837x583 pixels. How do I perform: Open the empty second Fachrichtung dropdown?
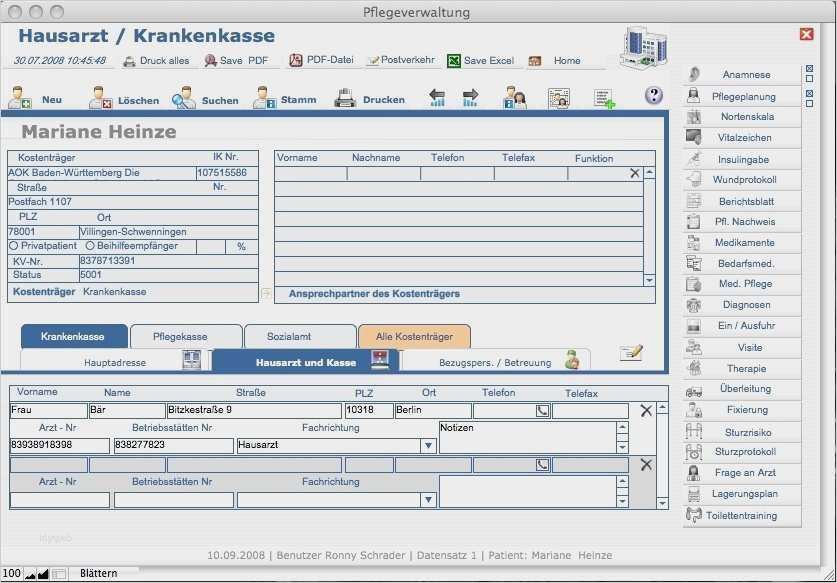click(428, 500)
